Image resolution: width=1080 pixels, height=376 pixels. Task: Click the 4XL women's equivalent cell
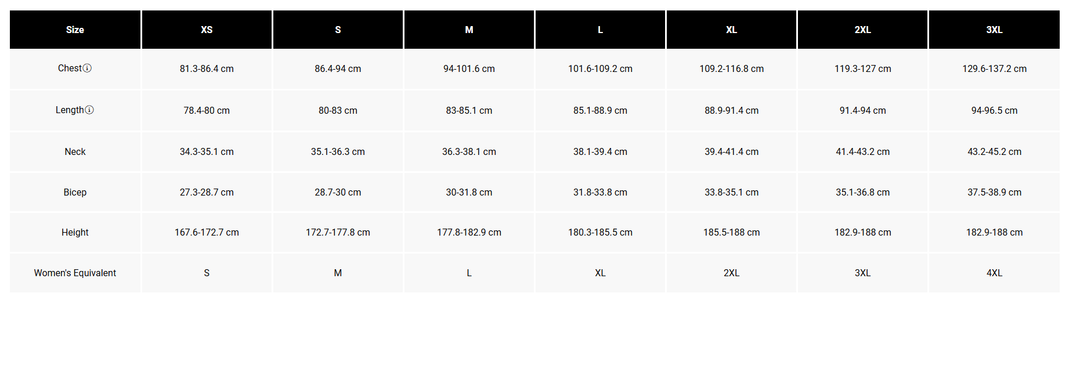point(994,273)
